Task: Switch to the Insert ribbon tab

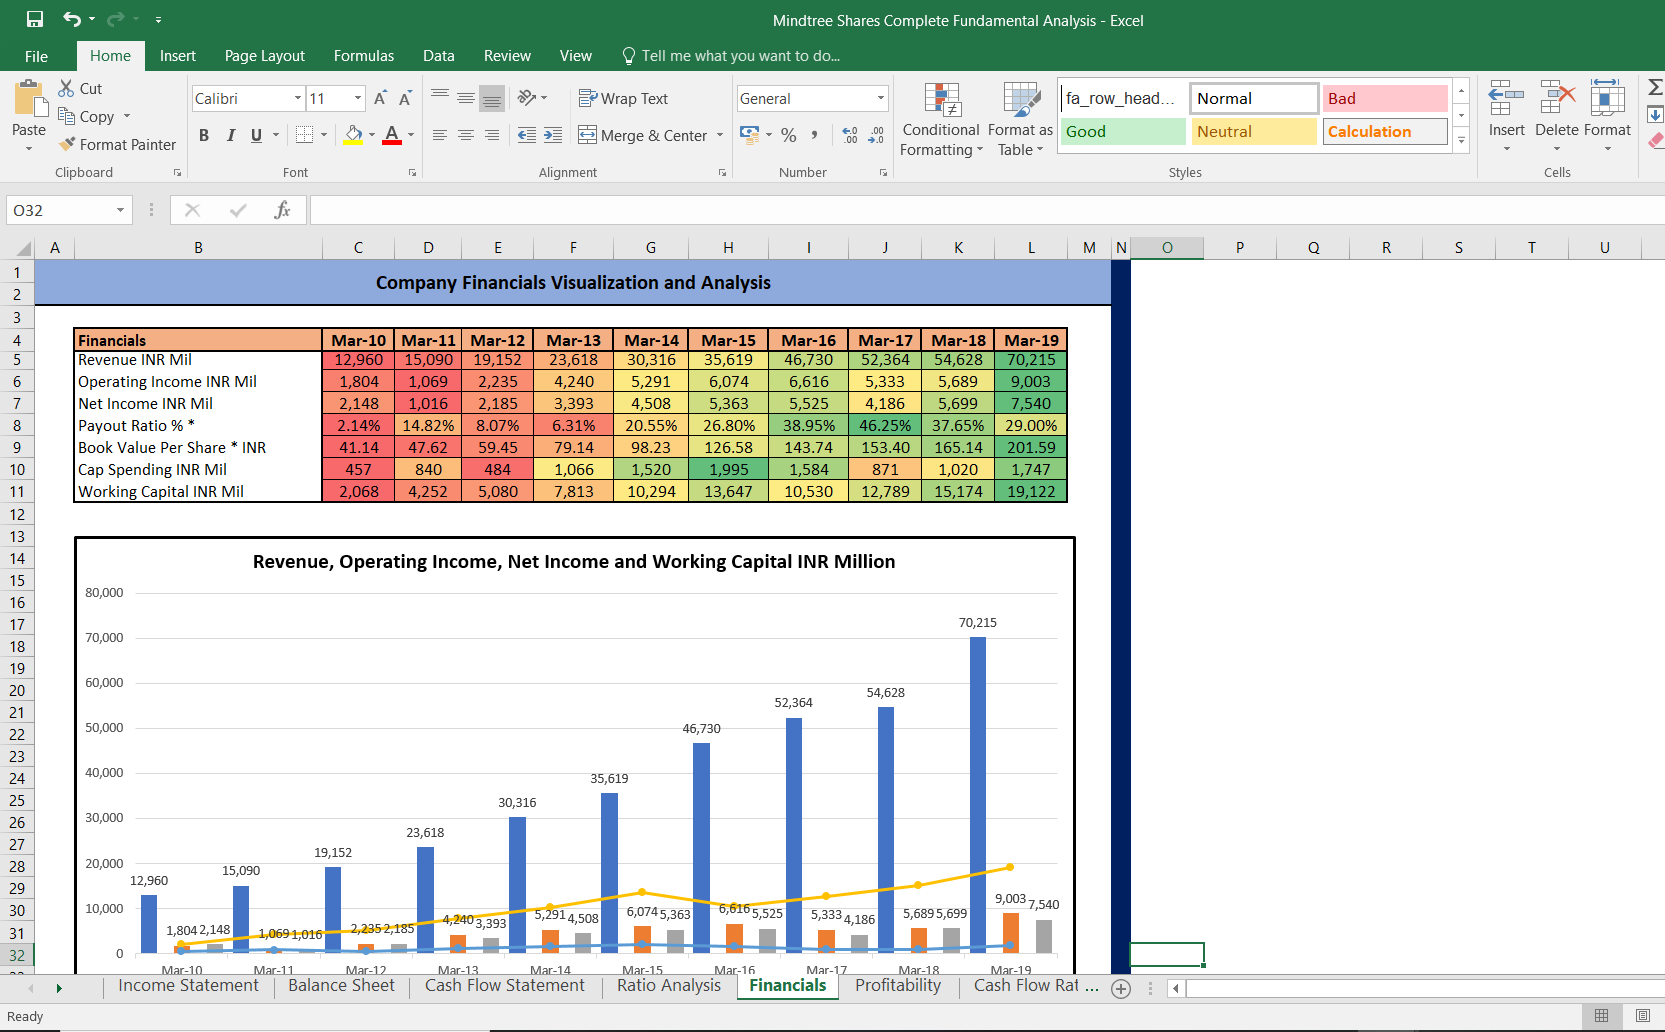Action: (x=178, y=56)
